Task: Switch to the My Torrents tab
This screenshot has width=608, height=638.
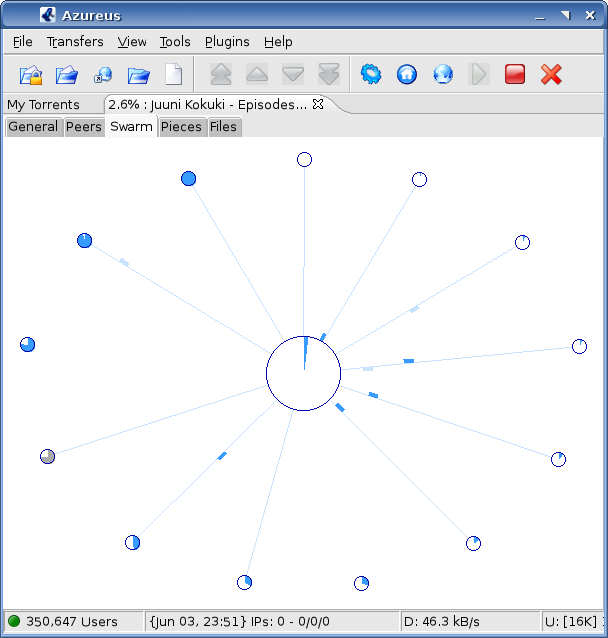Action: [x=43, y=105]
